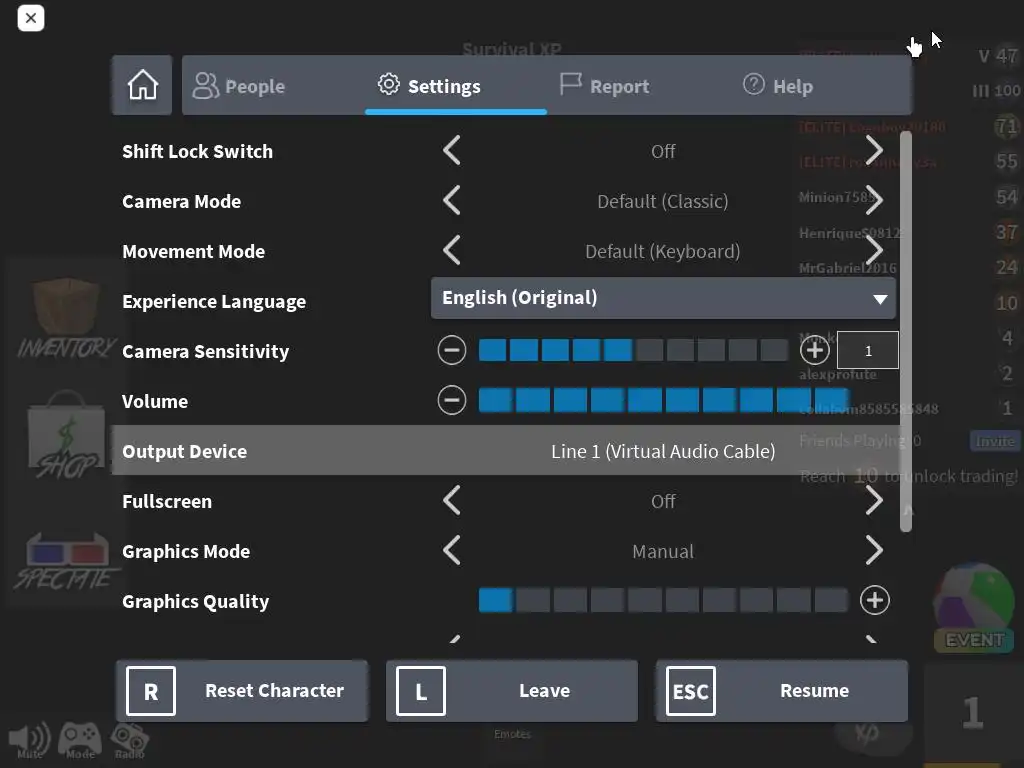The image size is (1024, 768).
Task: Click the Emotes label at bottom
Action: pos(512,734)
